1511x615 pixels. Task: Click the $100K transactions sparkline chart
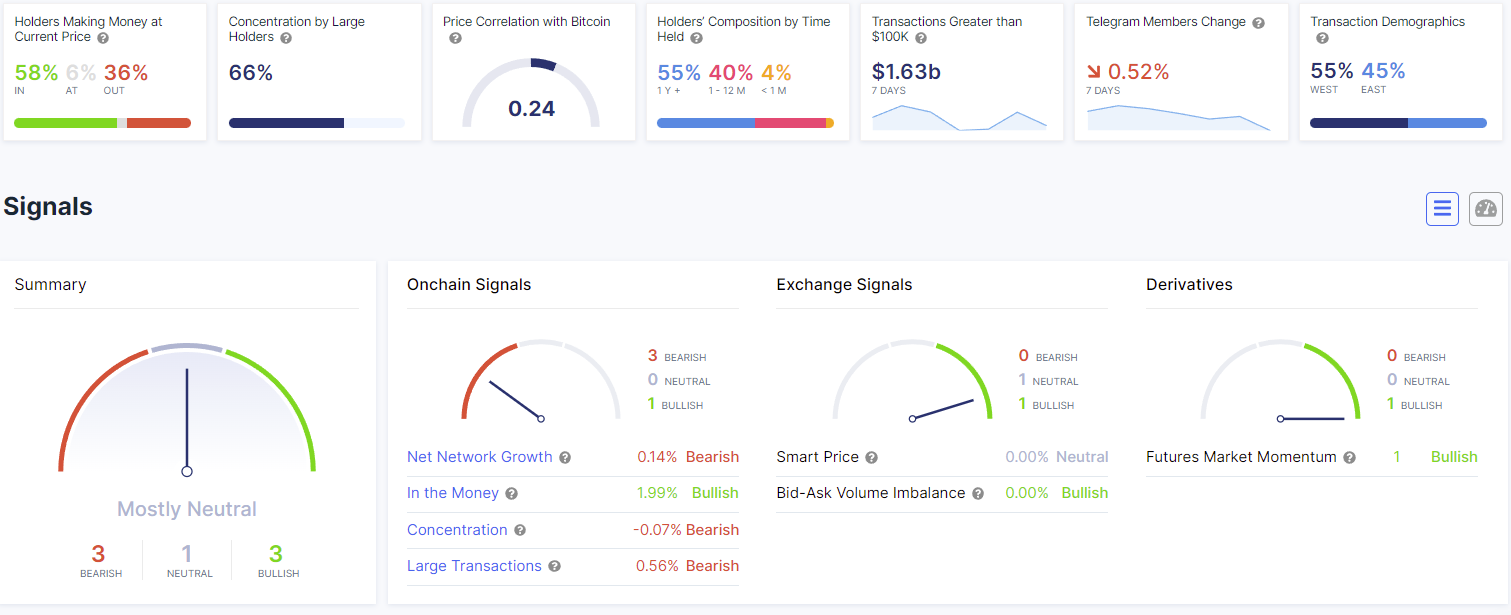click(959, 117)
